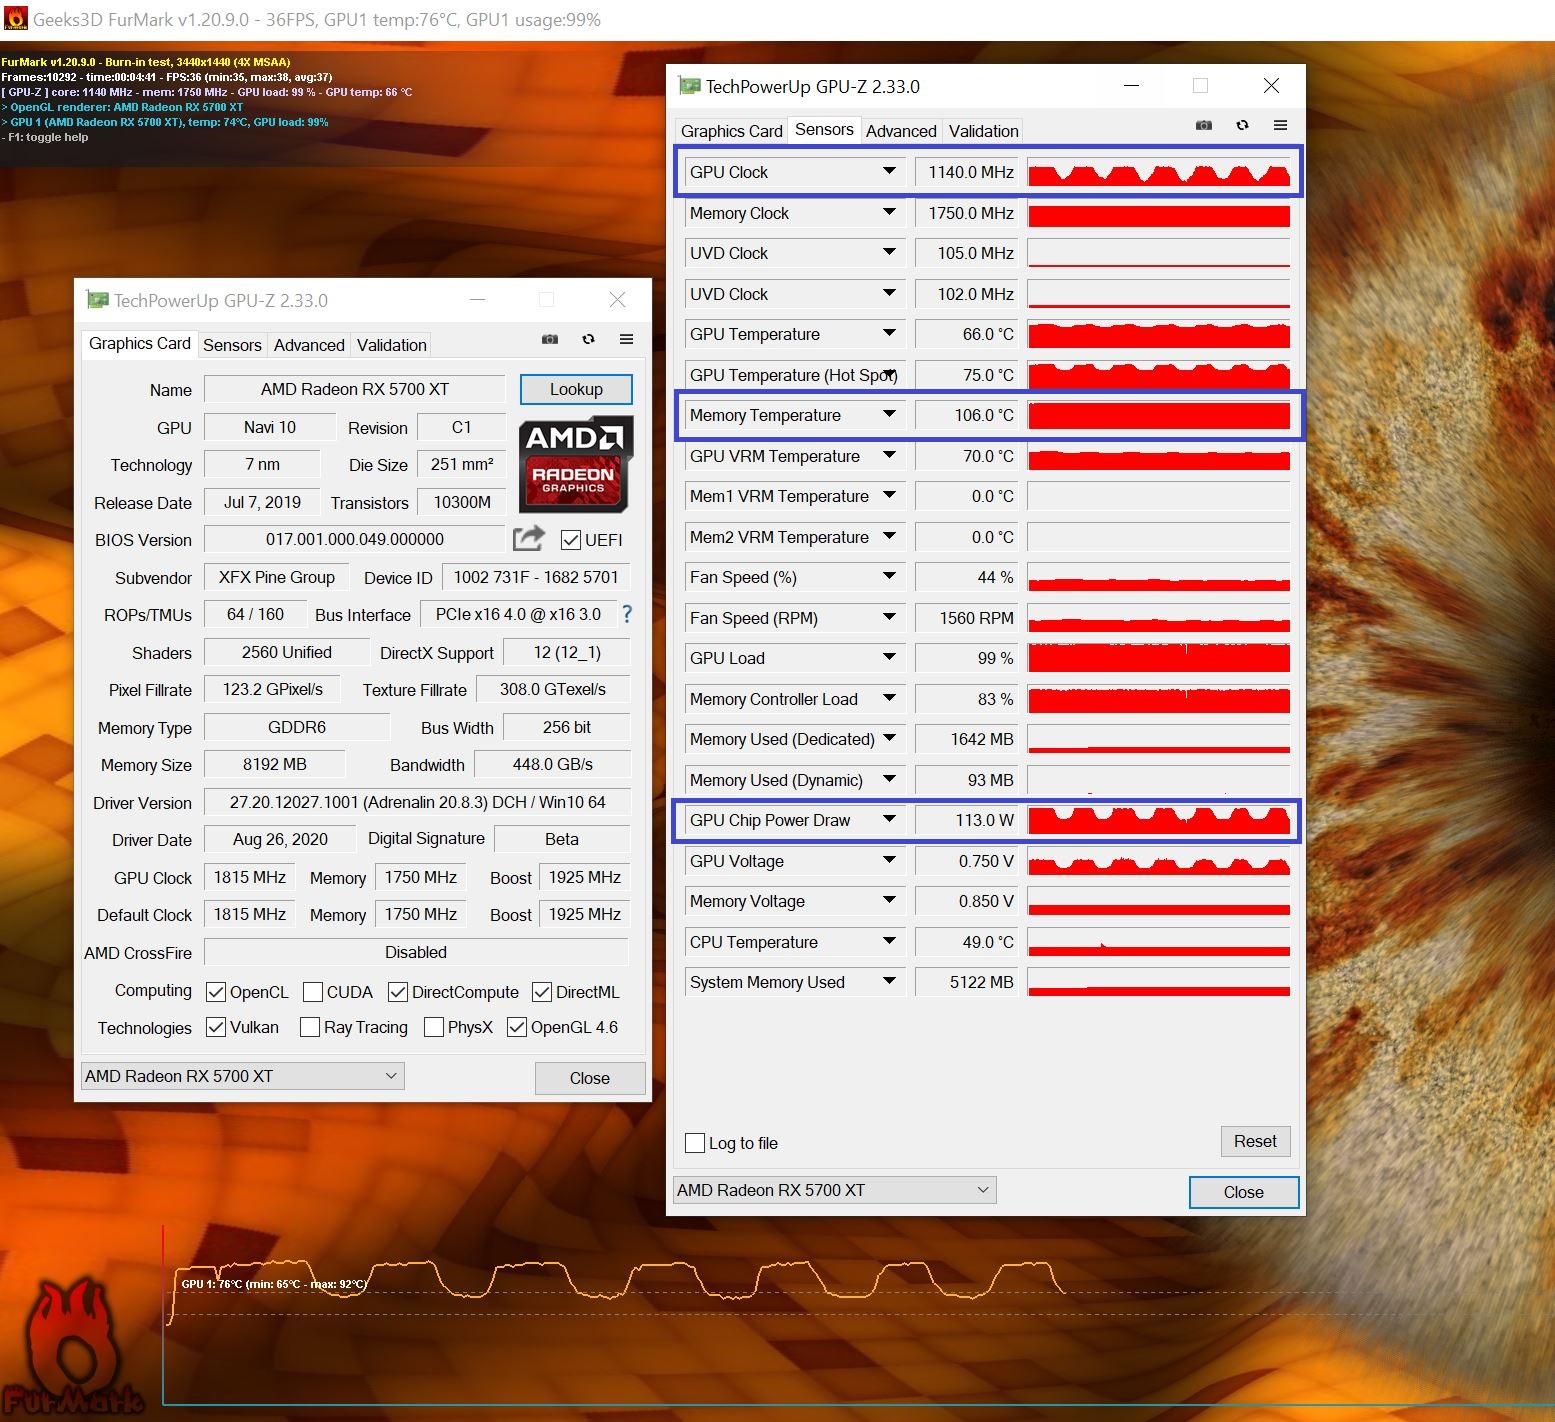
Task: Open Validation tab in left window
Action: point(392,345)
